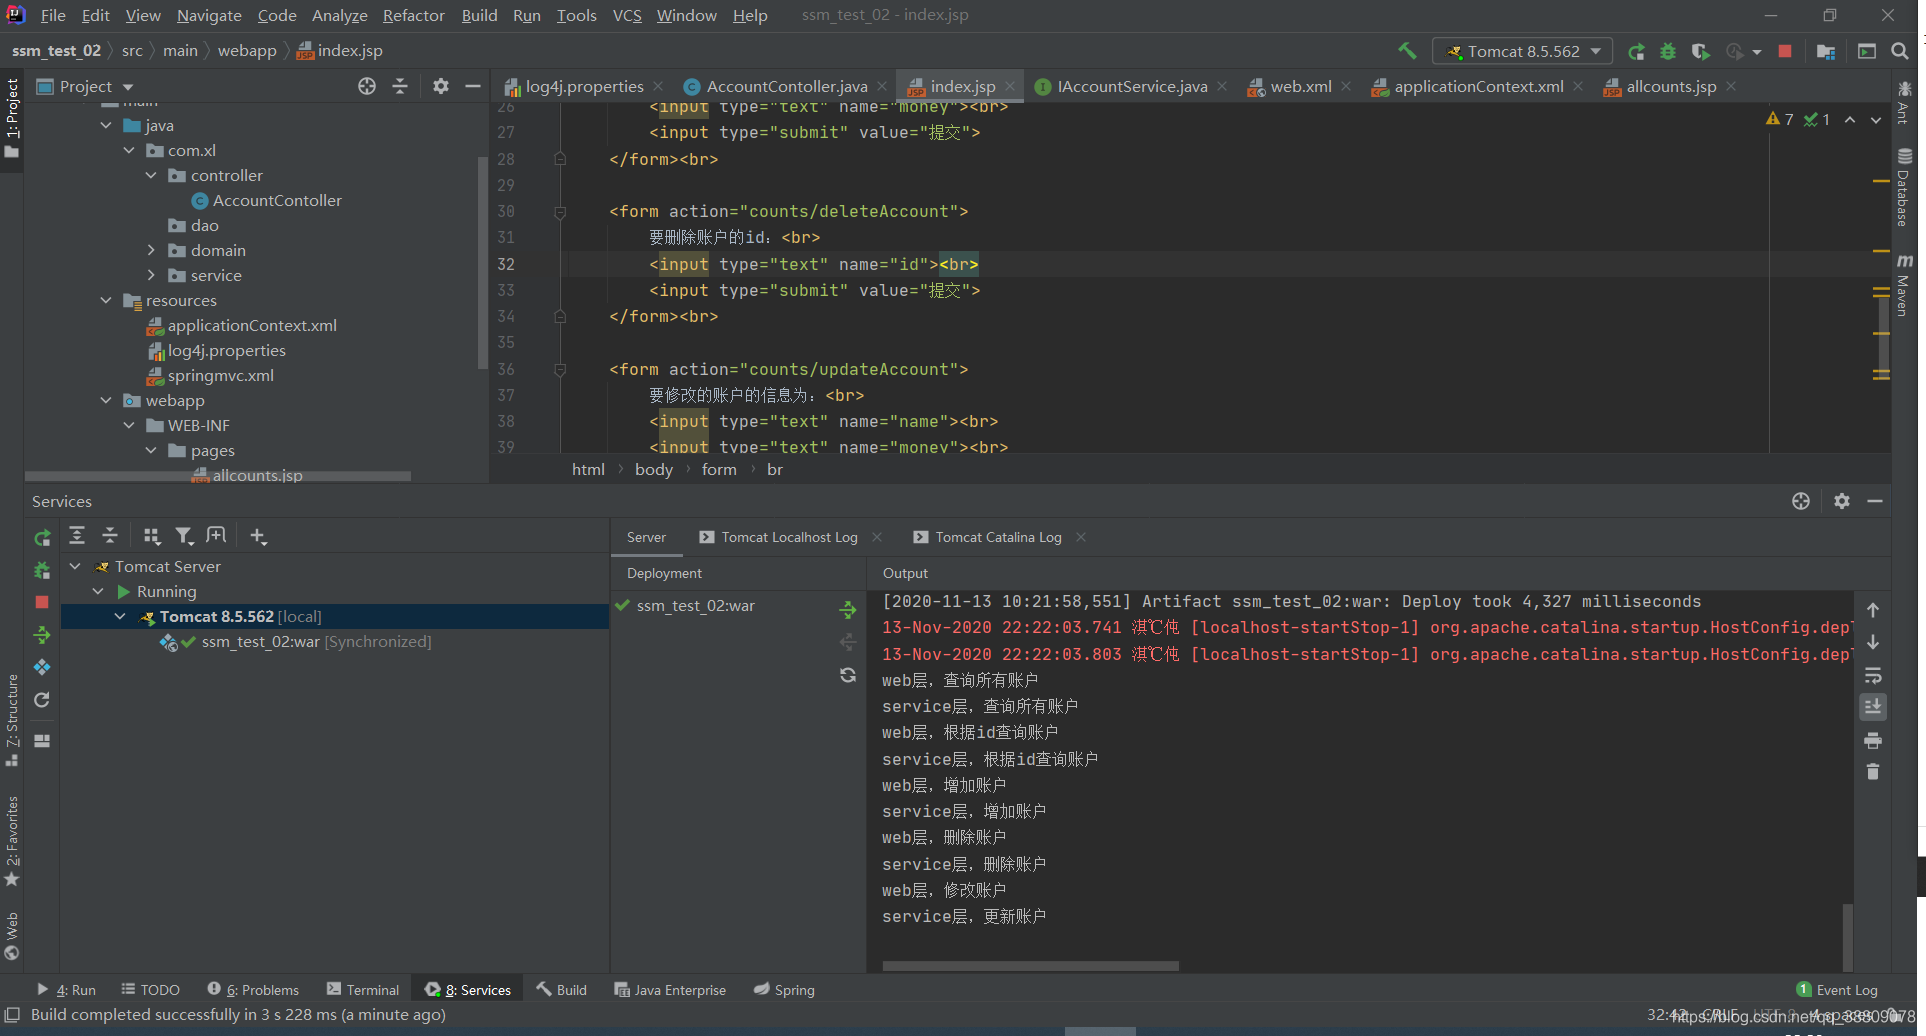
Task: Click the Project tree horizontal scrollbar
Action: pos(217,476)
